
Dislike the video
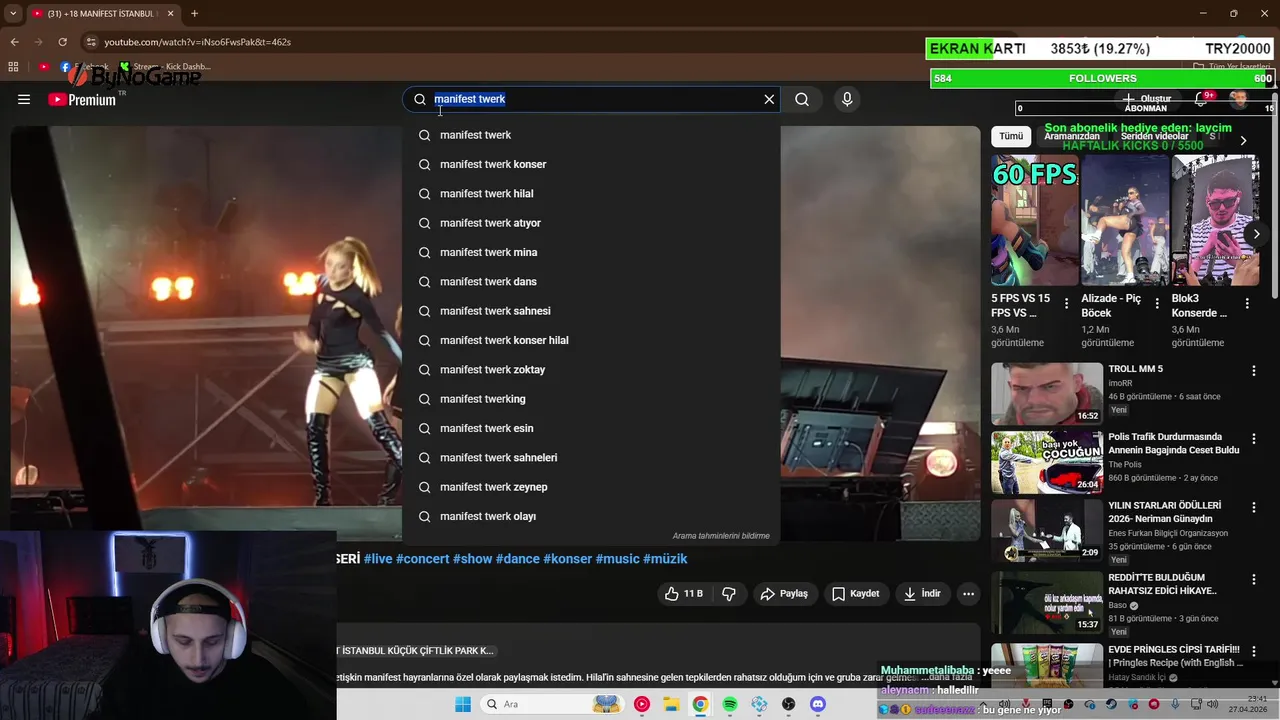point(729,593)
